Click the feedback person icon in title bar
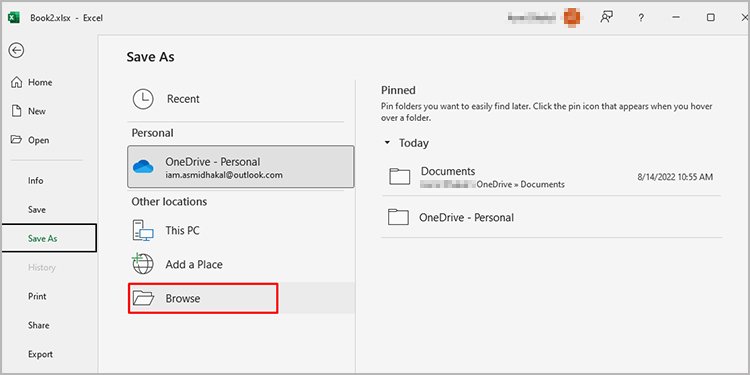Viewport: 750px width, 375px height. click(x=607, y=17)
